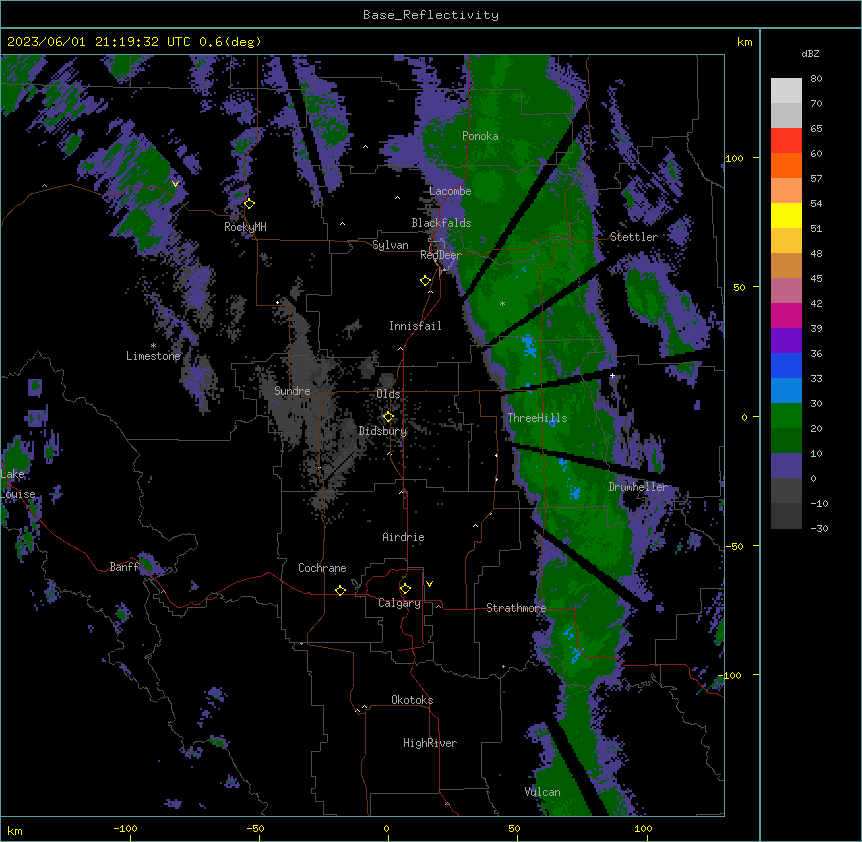862x842 pixels.
Task: Click the yellow diamond marker below RedDeer
Action: pos(426,281)
